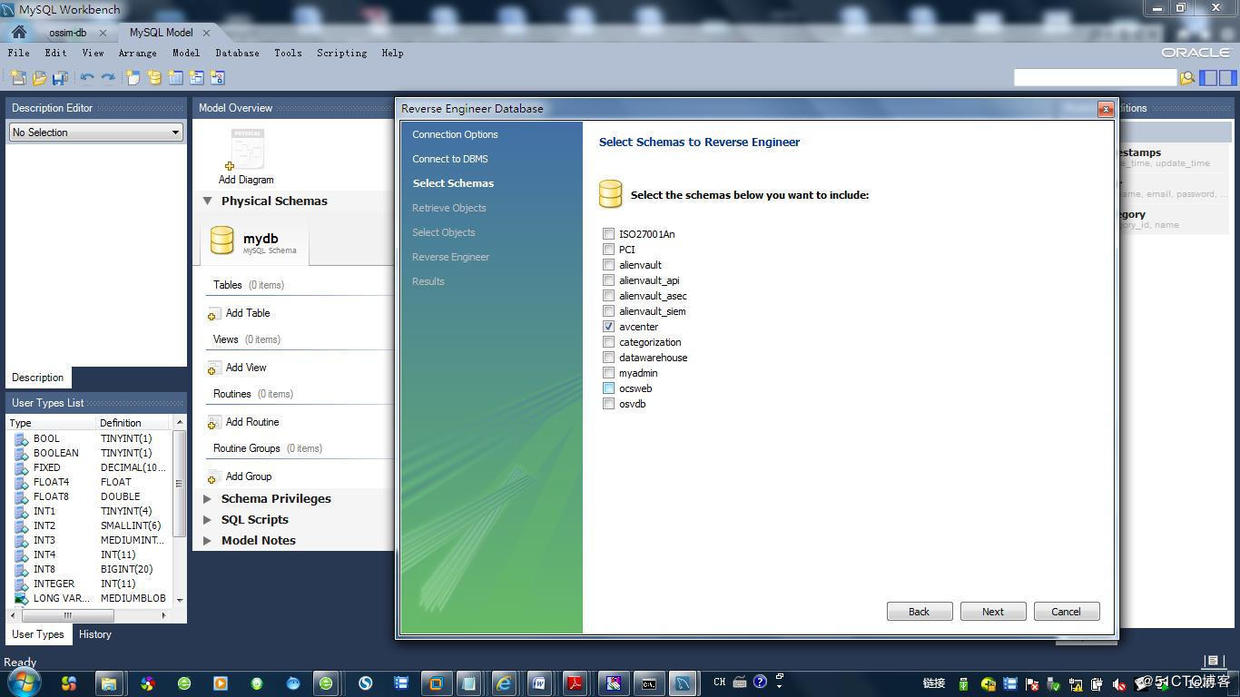Check the datawarehouse schema checkbox
Viewport: 1240px width, 697px height.
coord(608,358)
